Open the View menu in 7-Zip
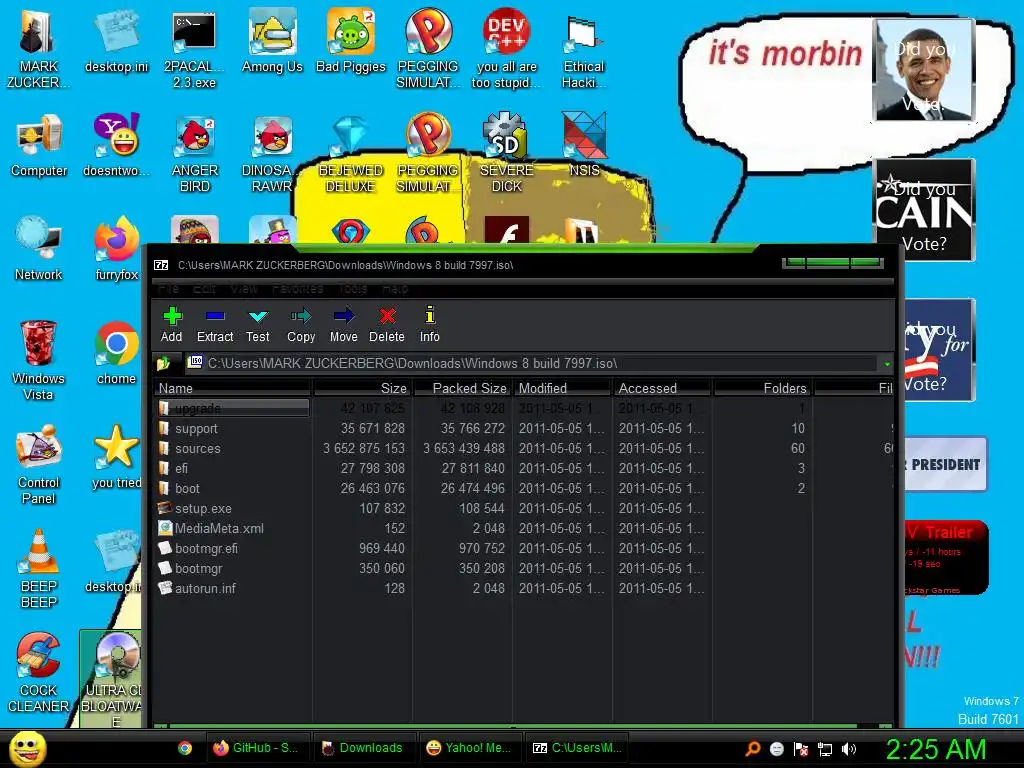 pos(244,288)
